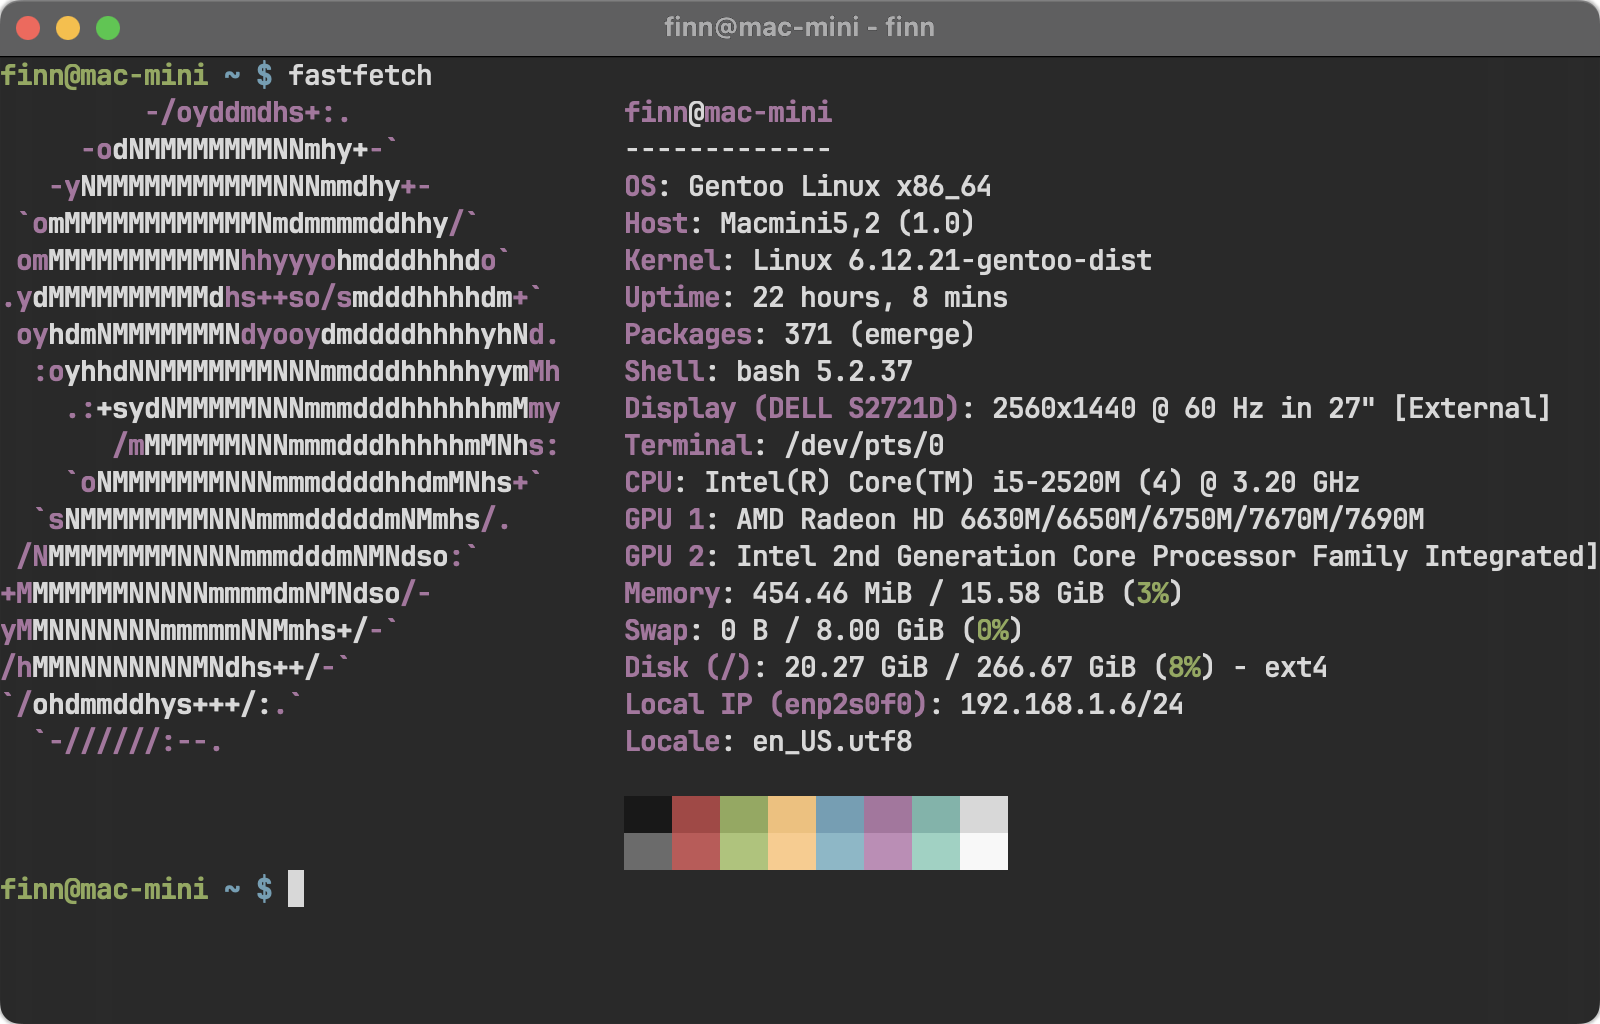Click the 'Uptime: 22 hours, 8 mins' line

coord(816,297)
